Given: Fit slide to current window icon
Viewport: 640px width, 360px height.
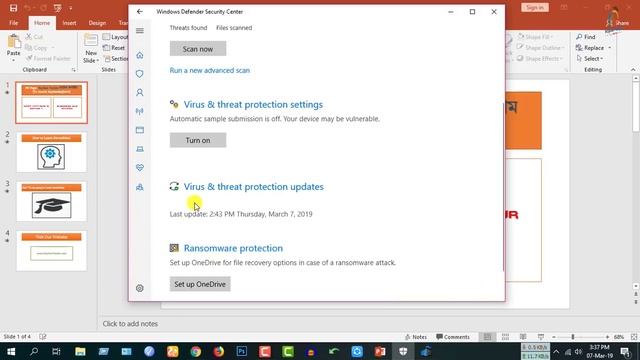Looking at the screenshot, I should (x=634, y=337).
